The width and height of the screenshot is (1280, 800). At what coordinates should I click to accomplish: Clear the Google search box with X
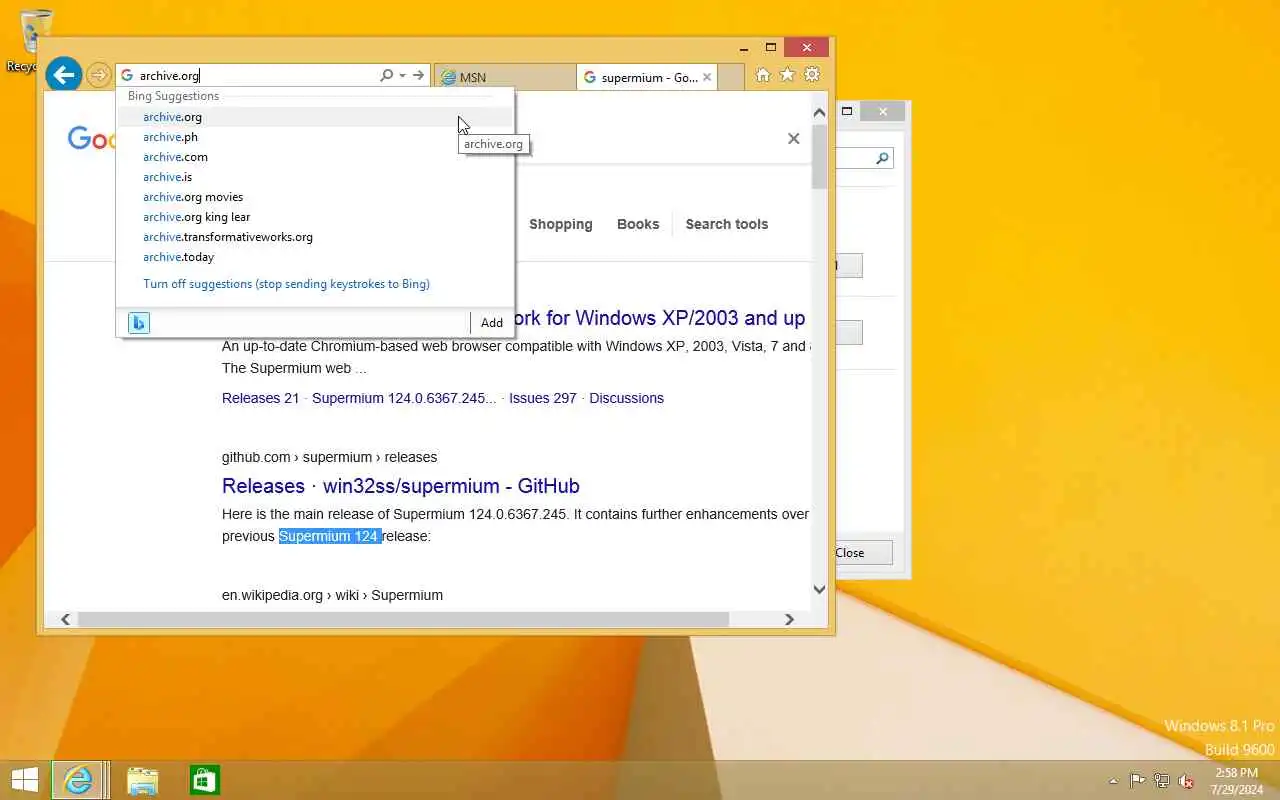pos(793,139)
